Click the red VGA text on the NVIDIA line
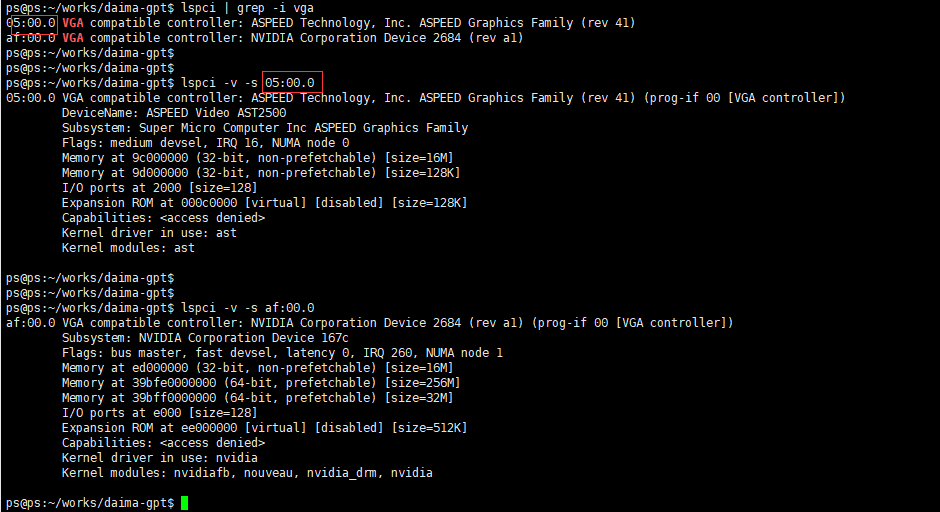 coord(73,38)
